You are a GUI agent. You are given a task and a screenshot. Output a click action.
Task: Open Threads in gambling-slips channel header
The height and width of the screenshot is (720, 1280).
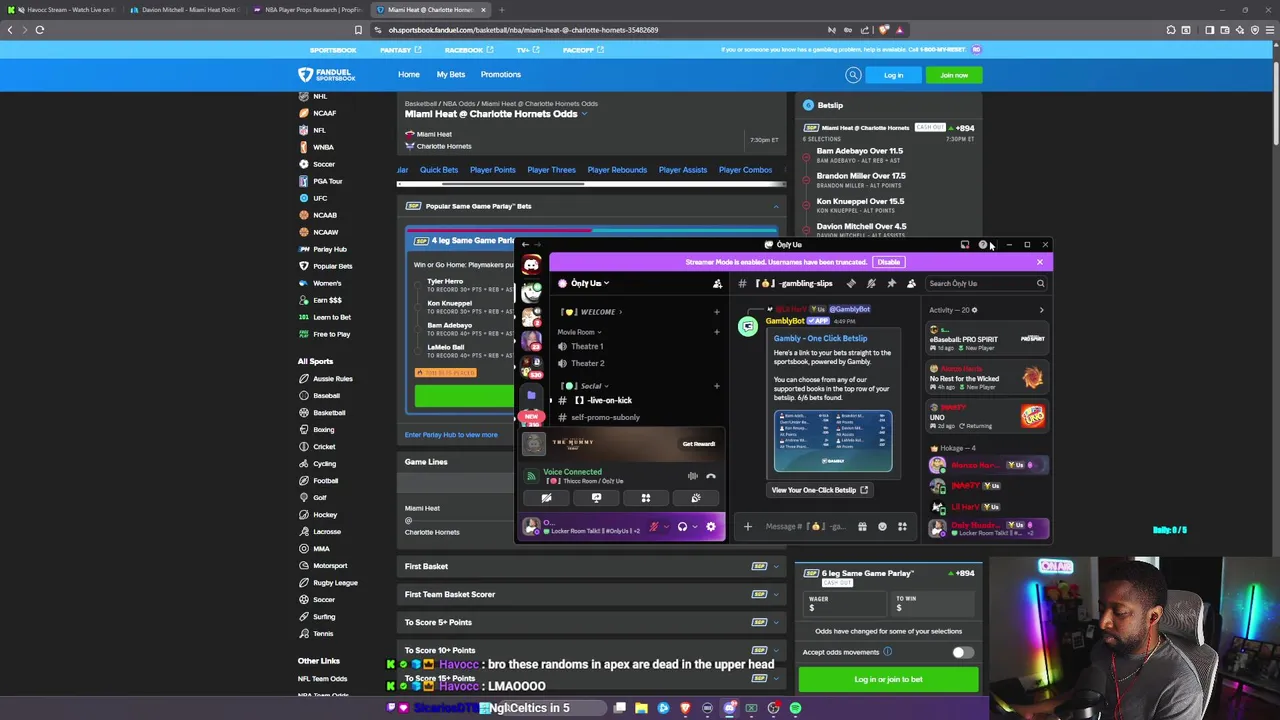851,284
